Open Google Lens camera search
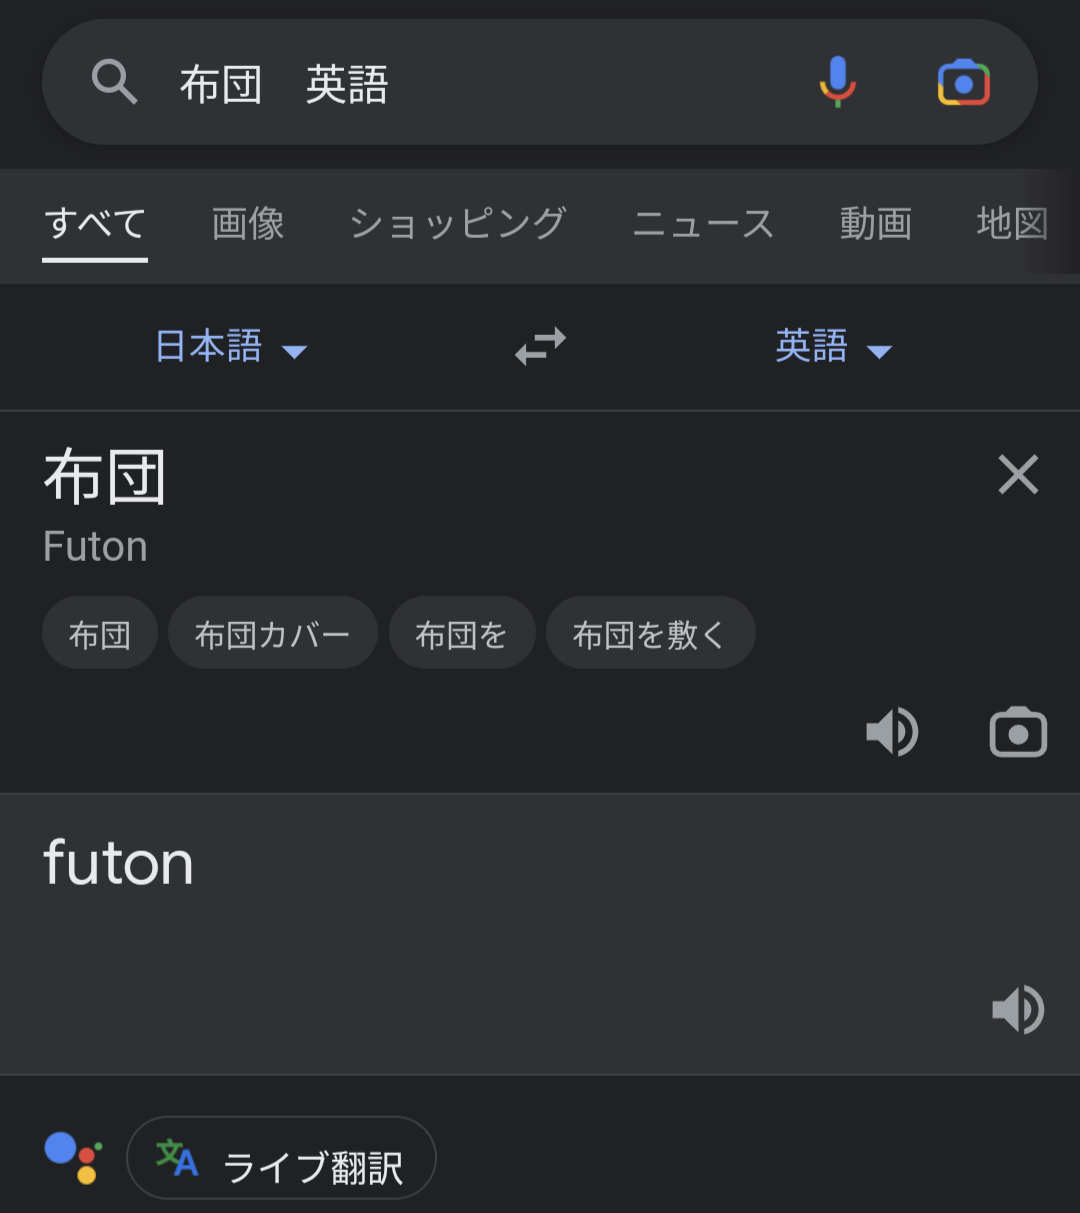1080x1213 pixels. click(x=963, y=82)
